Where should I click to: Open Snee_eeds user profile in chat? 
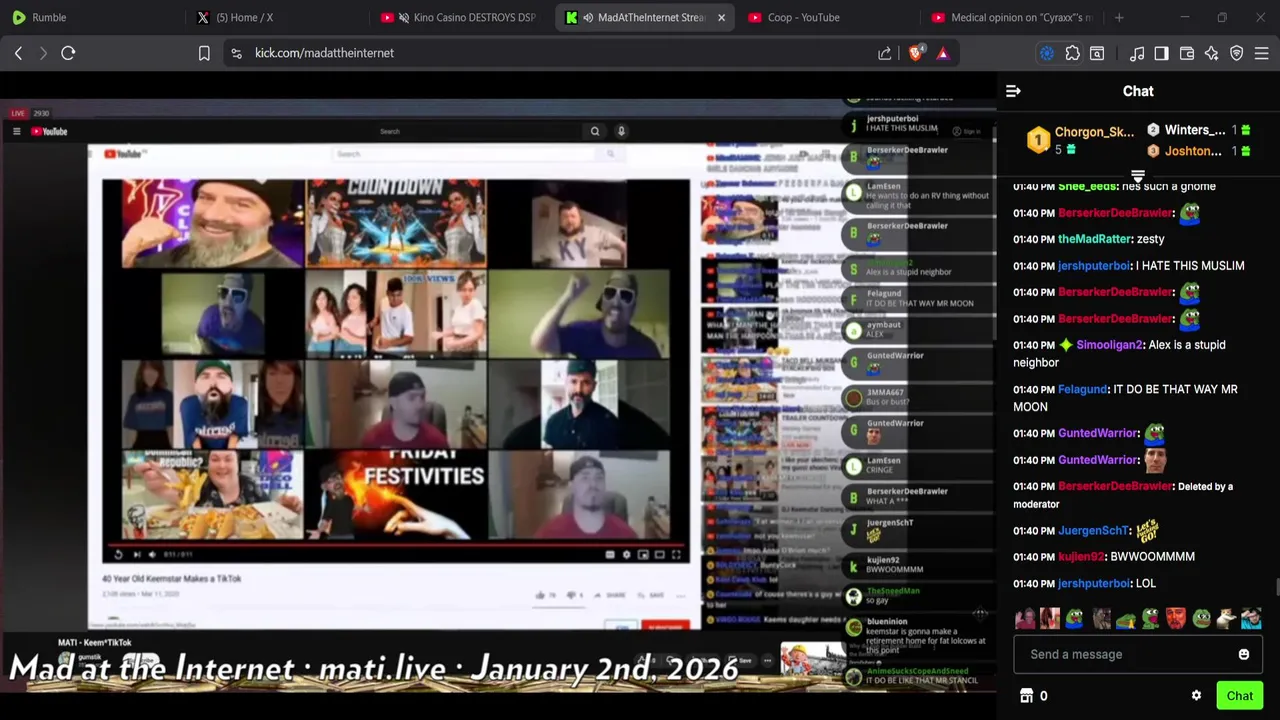1087,186
